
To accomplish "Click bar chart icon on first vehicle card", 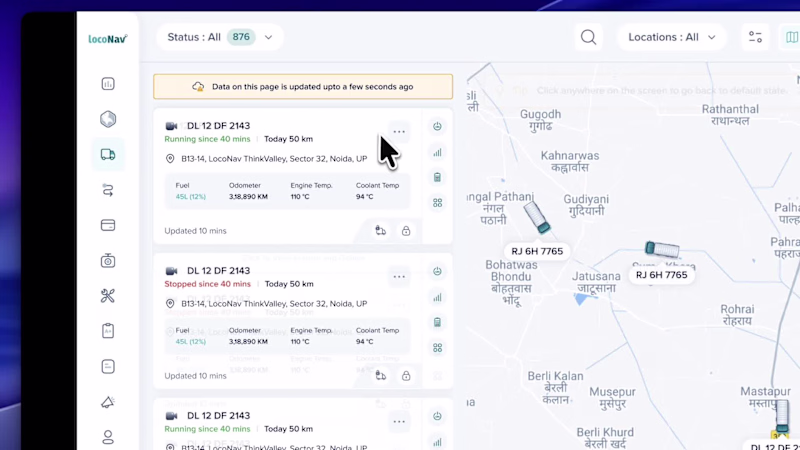I will [437, 152].
